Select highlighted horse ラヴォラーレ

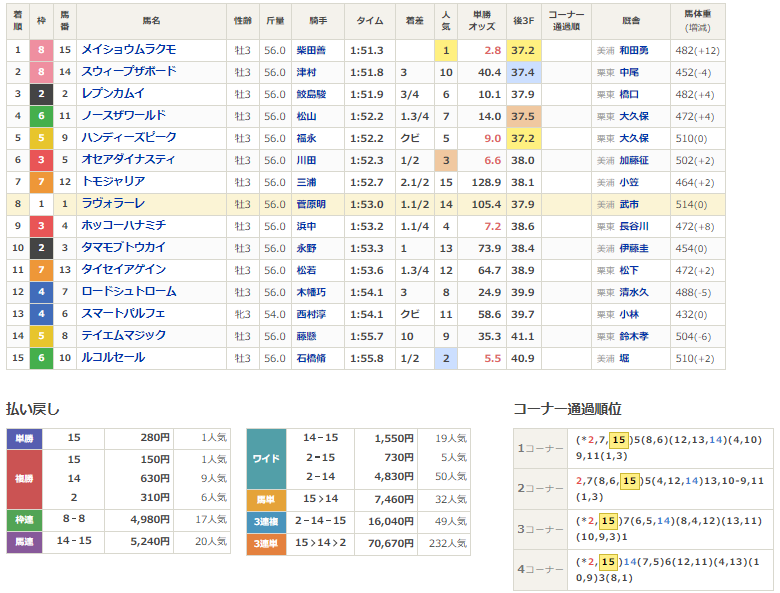click(113, 203)
